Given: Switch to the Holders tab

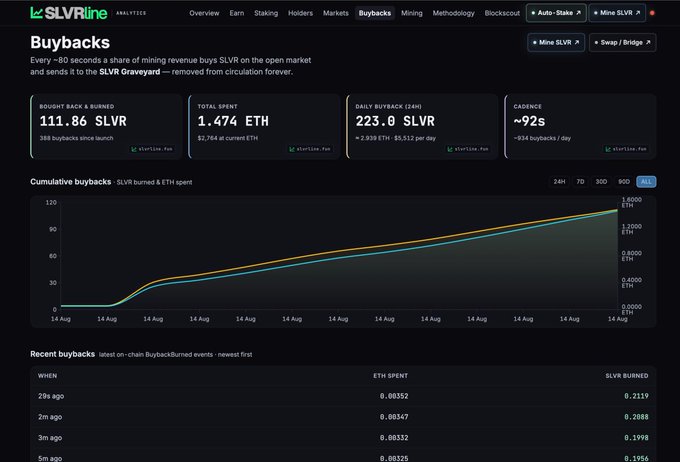Looking at the screenshot, I should [300, 13].
